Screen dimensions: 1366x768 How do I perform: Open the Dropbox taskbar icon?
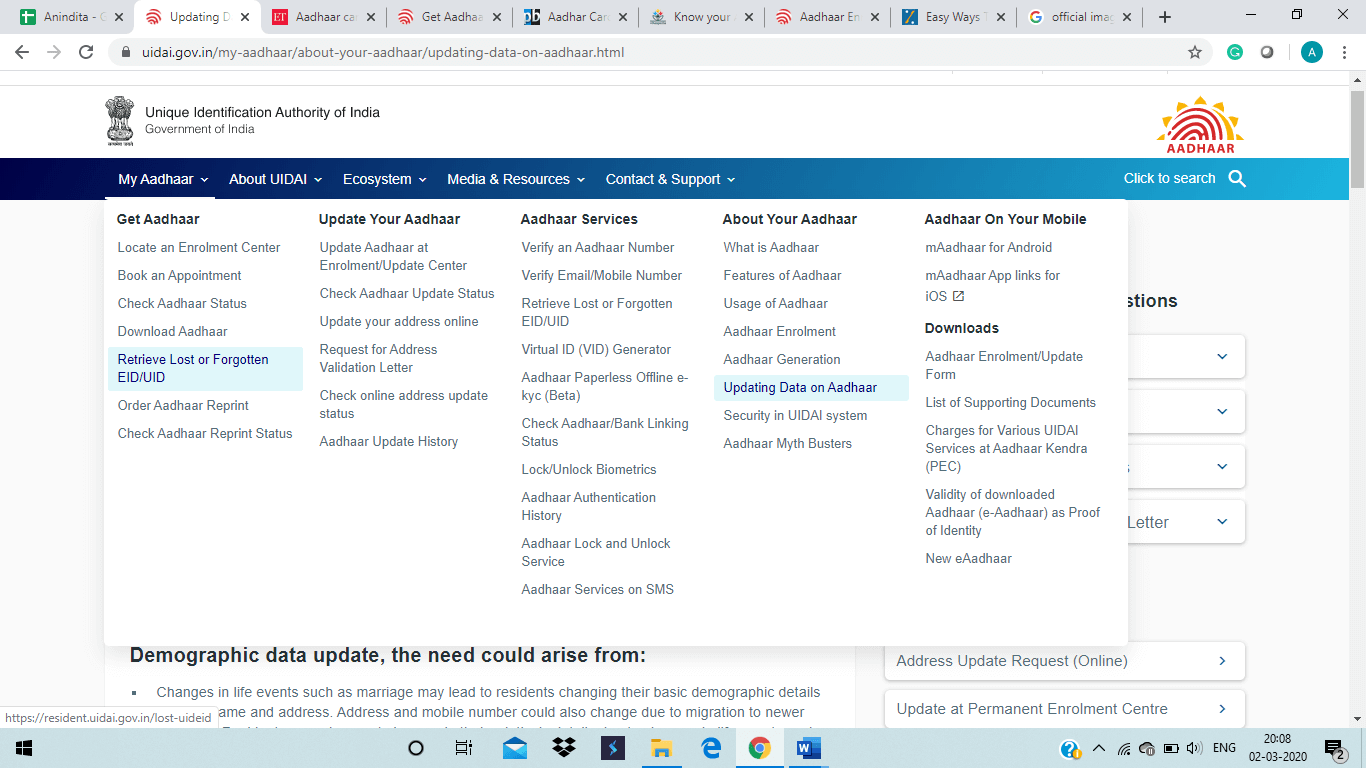click(563, 748)
